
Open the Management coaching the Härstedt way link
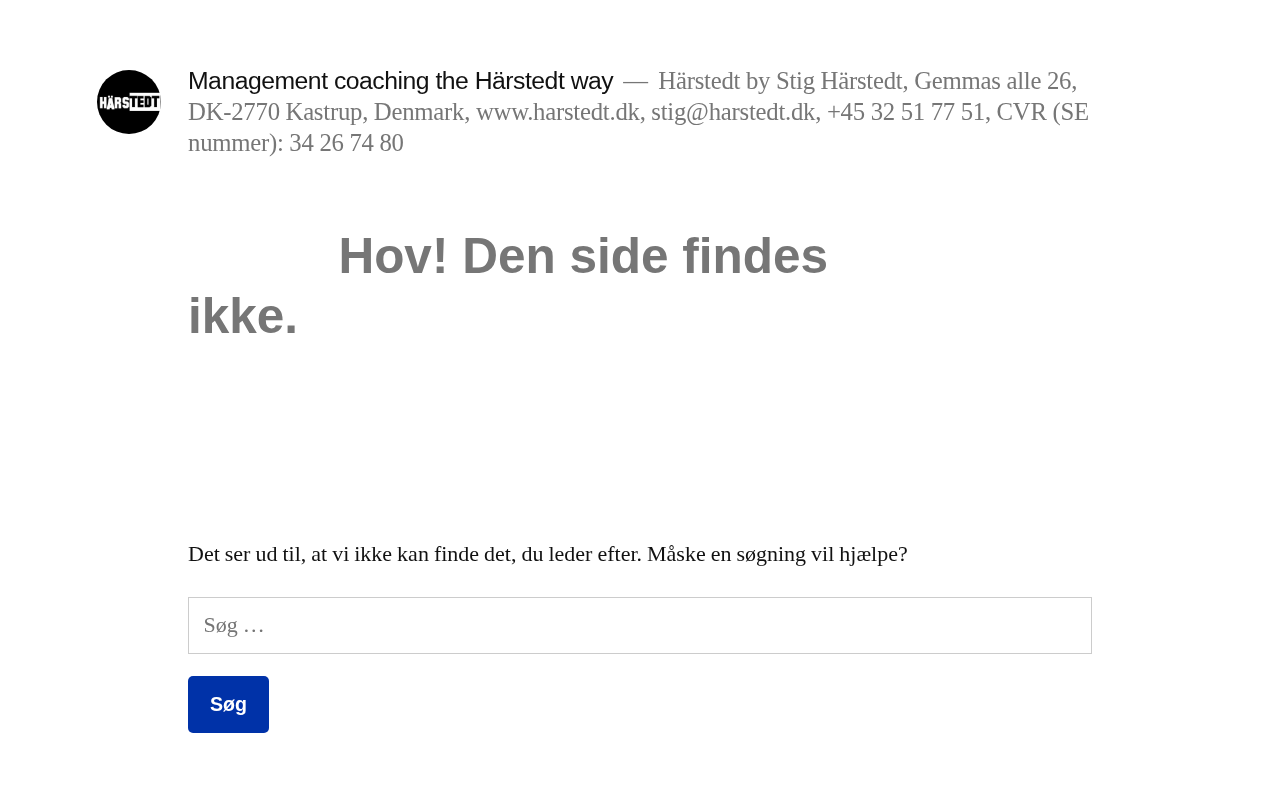point(400,81)
